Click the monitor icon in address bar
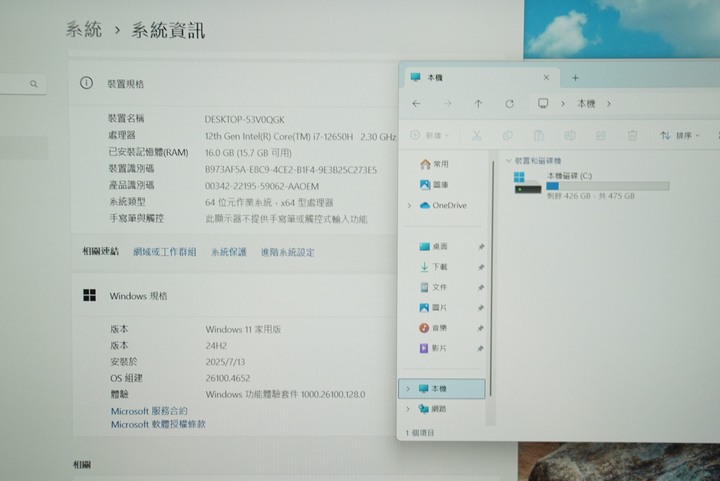The height and width of the screenshot is (481, 720). point(543,103)
